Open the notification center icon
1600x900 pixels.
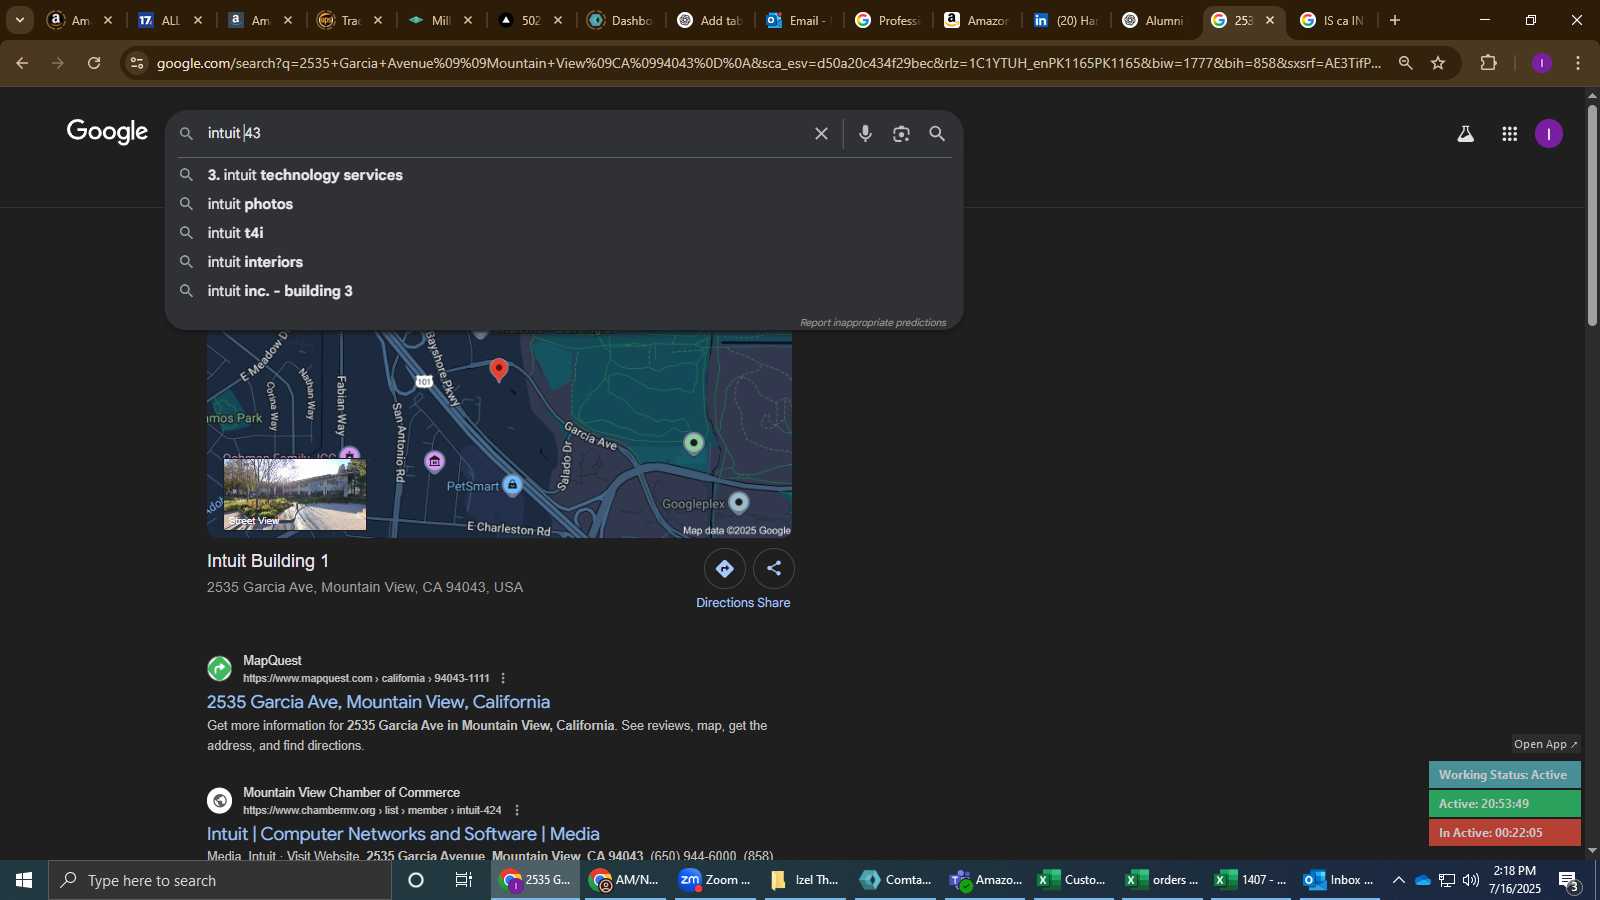click(1568, 881)
